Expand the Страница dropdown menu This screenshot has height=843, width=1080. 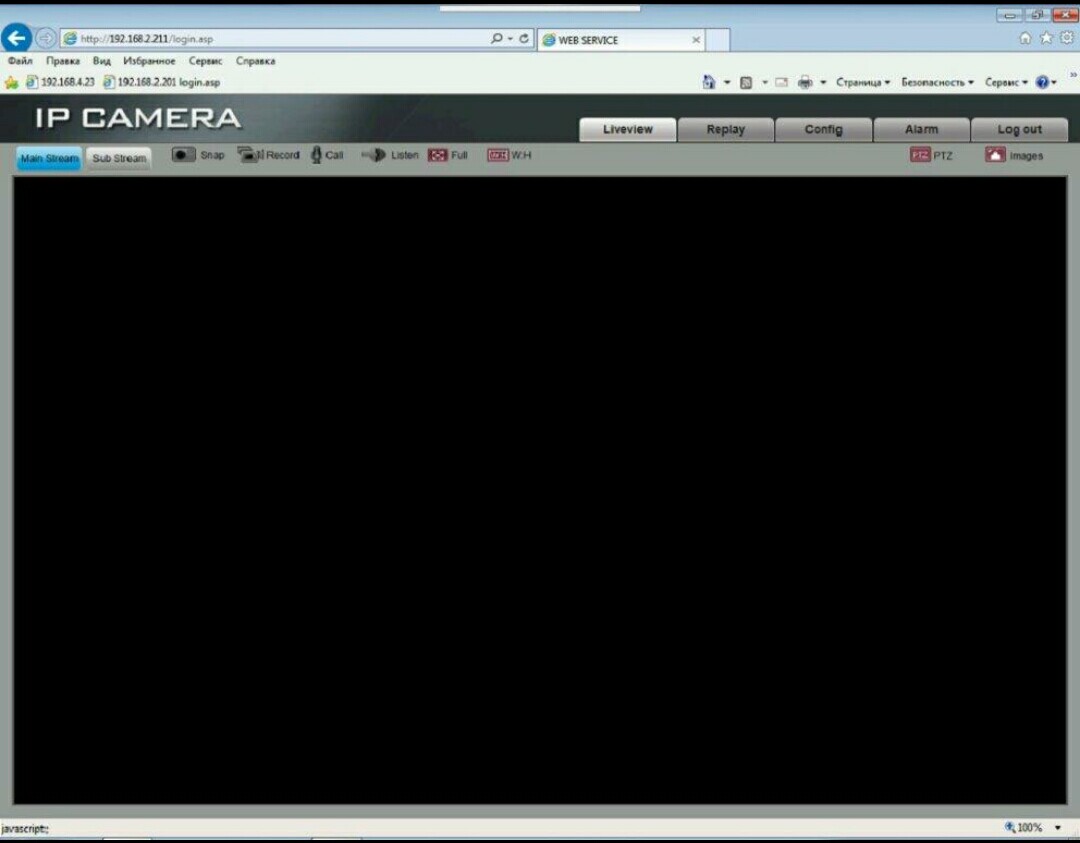click(x=862, y=82)
